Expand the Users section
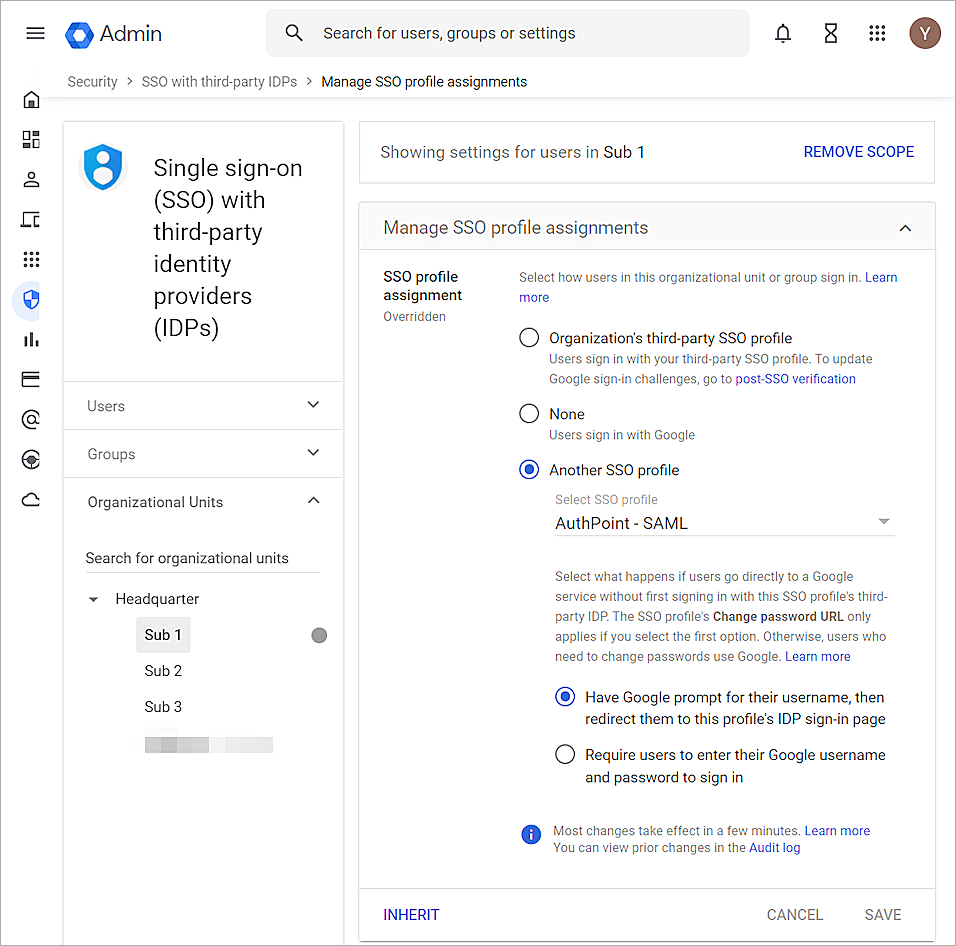The width and height of the screenshot is (956, 946). point(203,405)
